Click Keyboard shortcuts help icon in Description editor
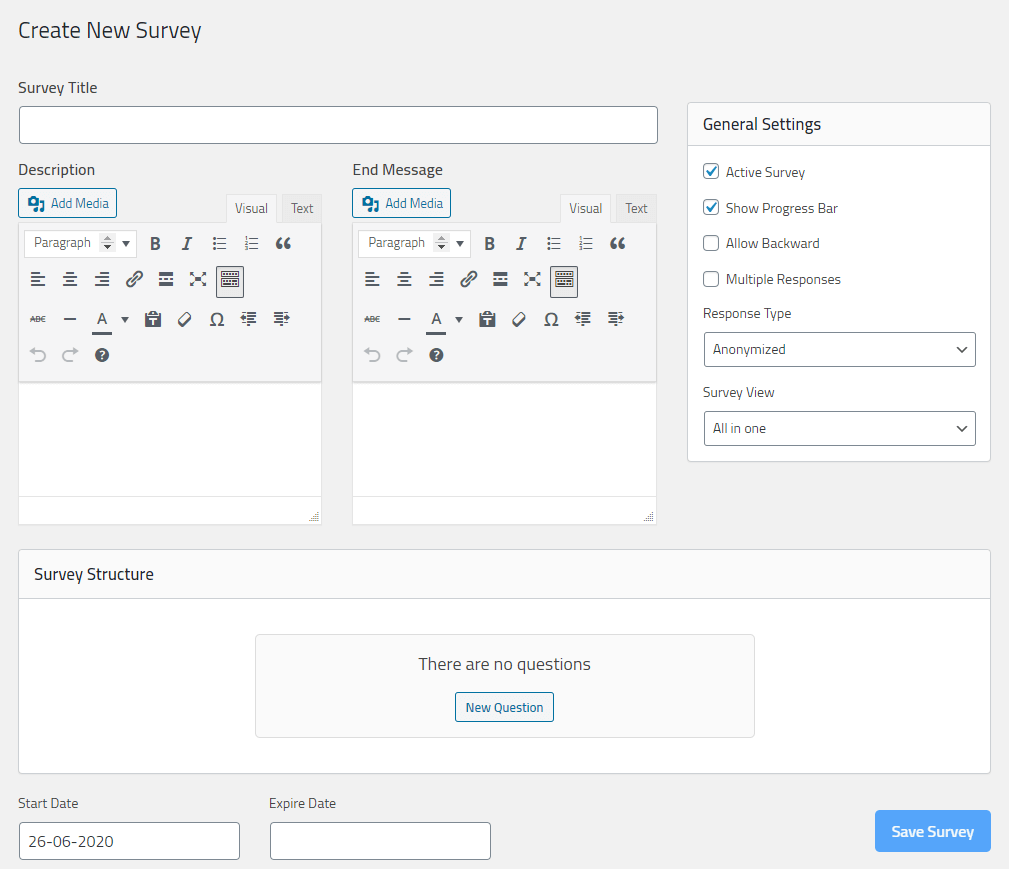The height and width of the screenshot is (869, 1009). pos(102,355)
